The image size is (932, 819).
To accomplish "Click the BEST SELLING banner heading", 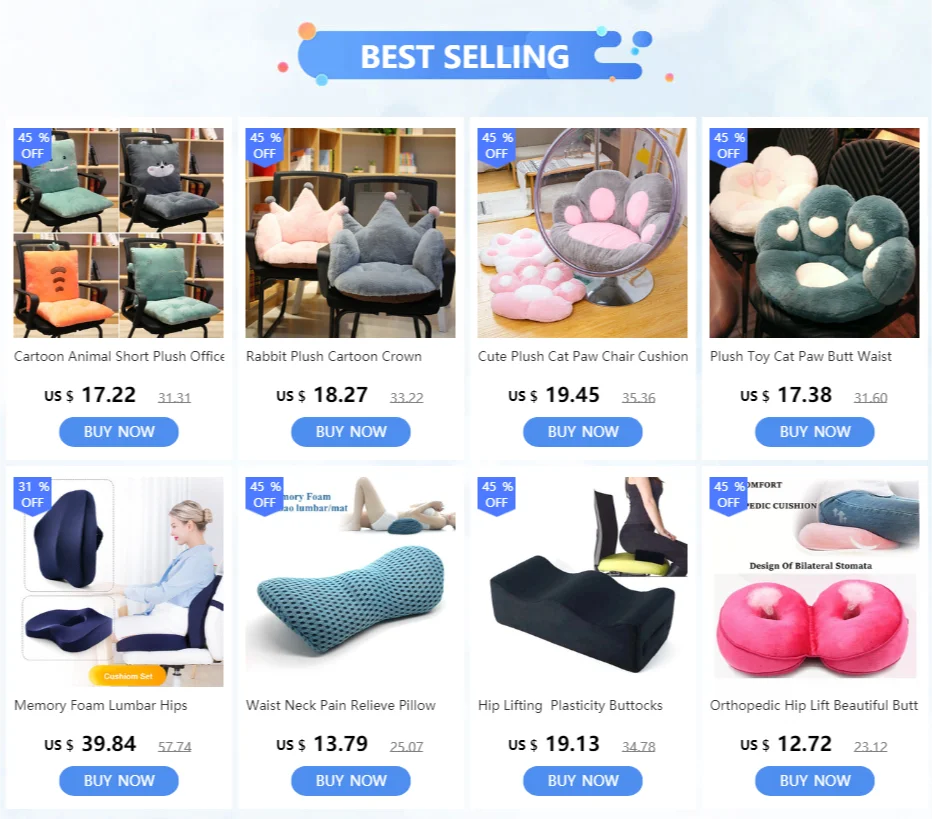I will point(465,56).
